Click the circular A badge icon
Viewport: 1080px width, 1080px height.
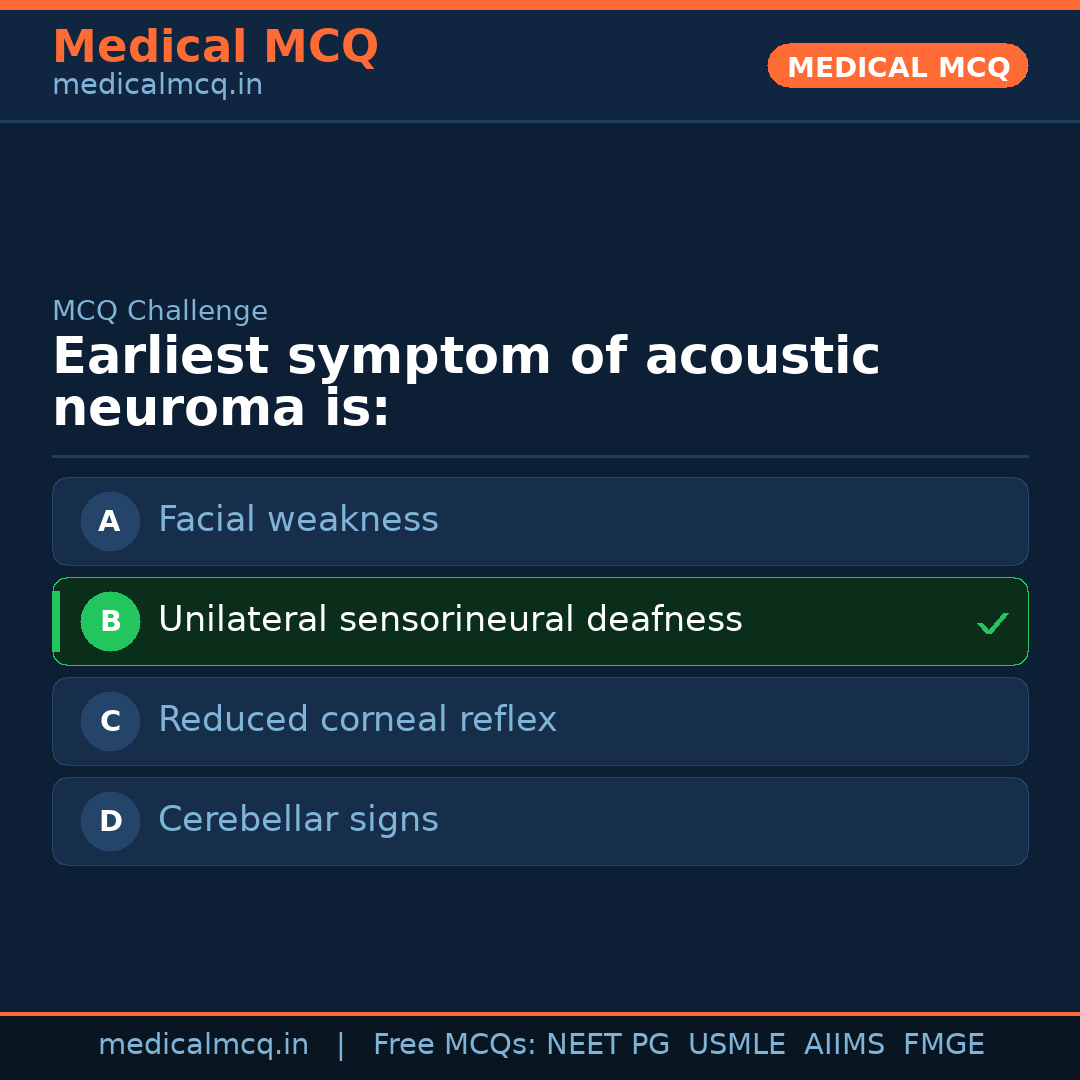pyautogui.click(x=110, y=521)
